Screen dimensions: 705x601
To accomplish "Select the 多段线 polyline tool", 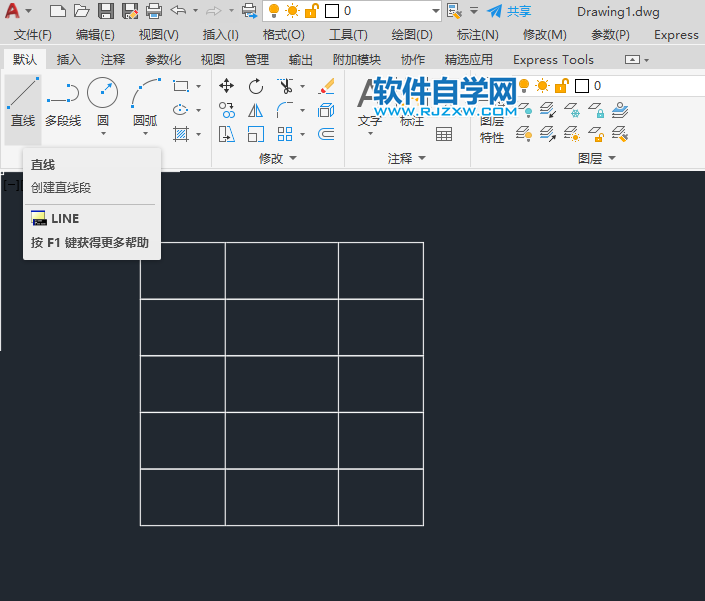I will [63, 102].
